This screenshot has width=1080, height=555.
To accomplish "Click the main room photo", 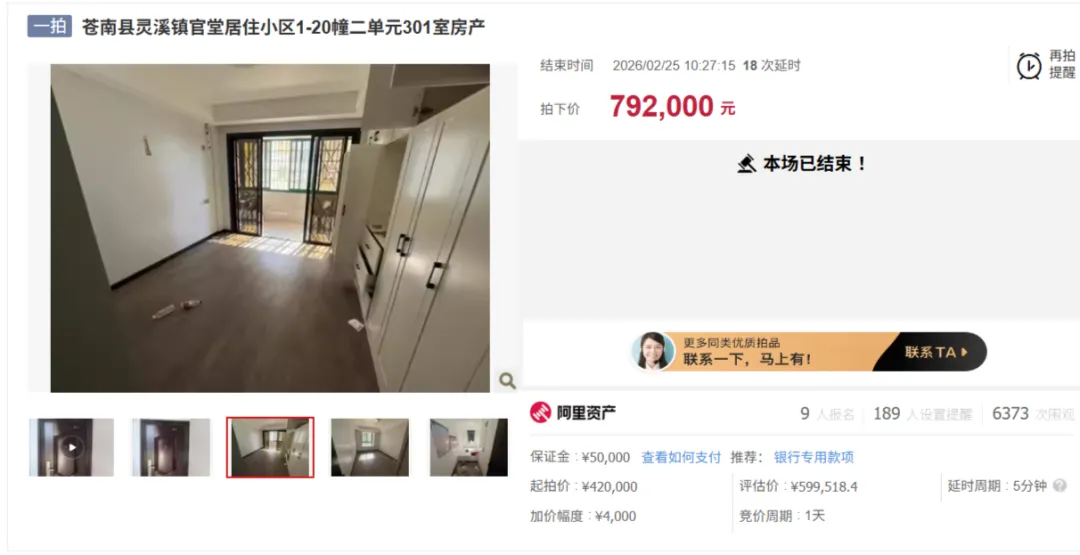I will (x=270, y=228).
